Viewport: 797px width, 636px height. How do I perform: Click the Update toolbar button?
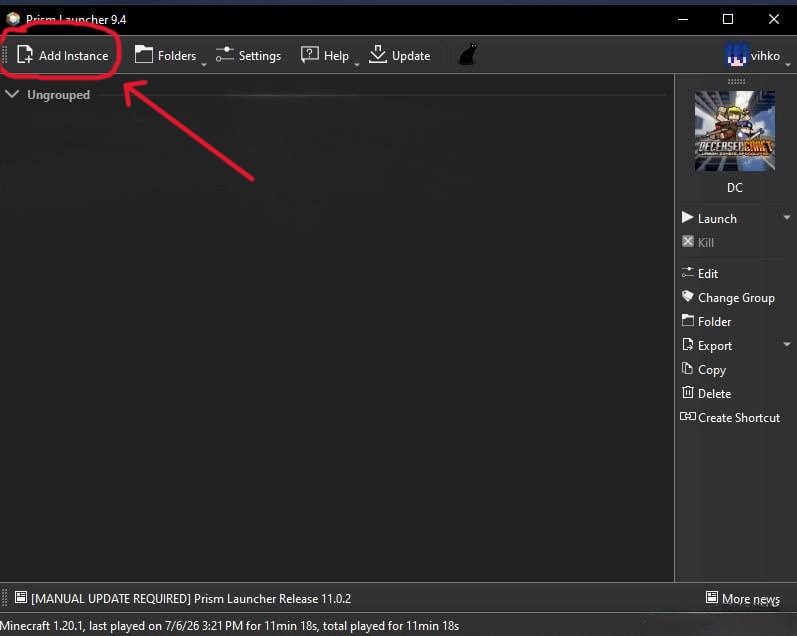point(400,55)
